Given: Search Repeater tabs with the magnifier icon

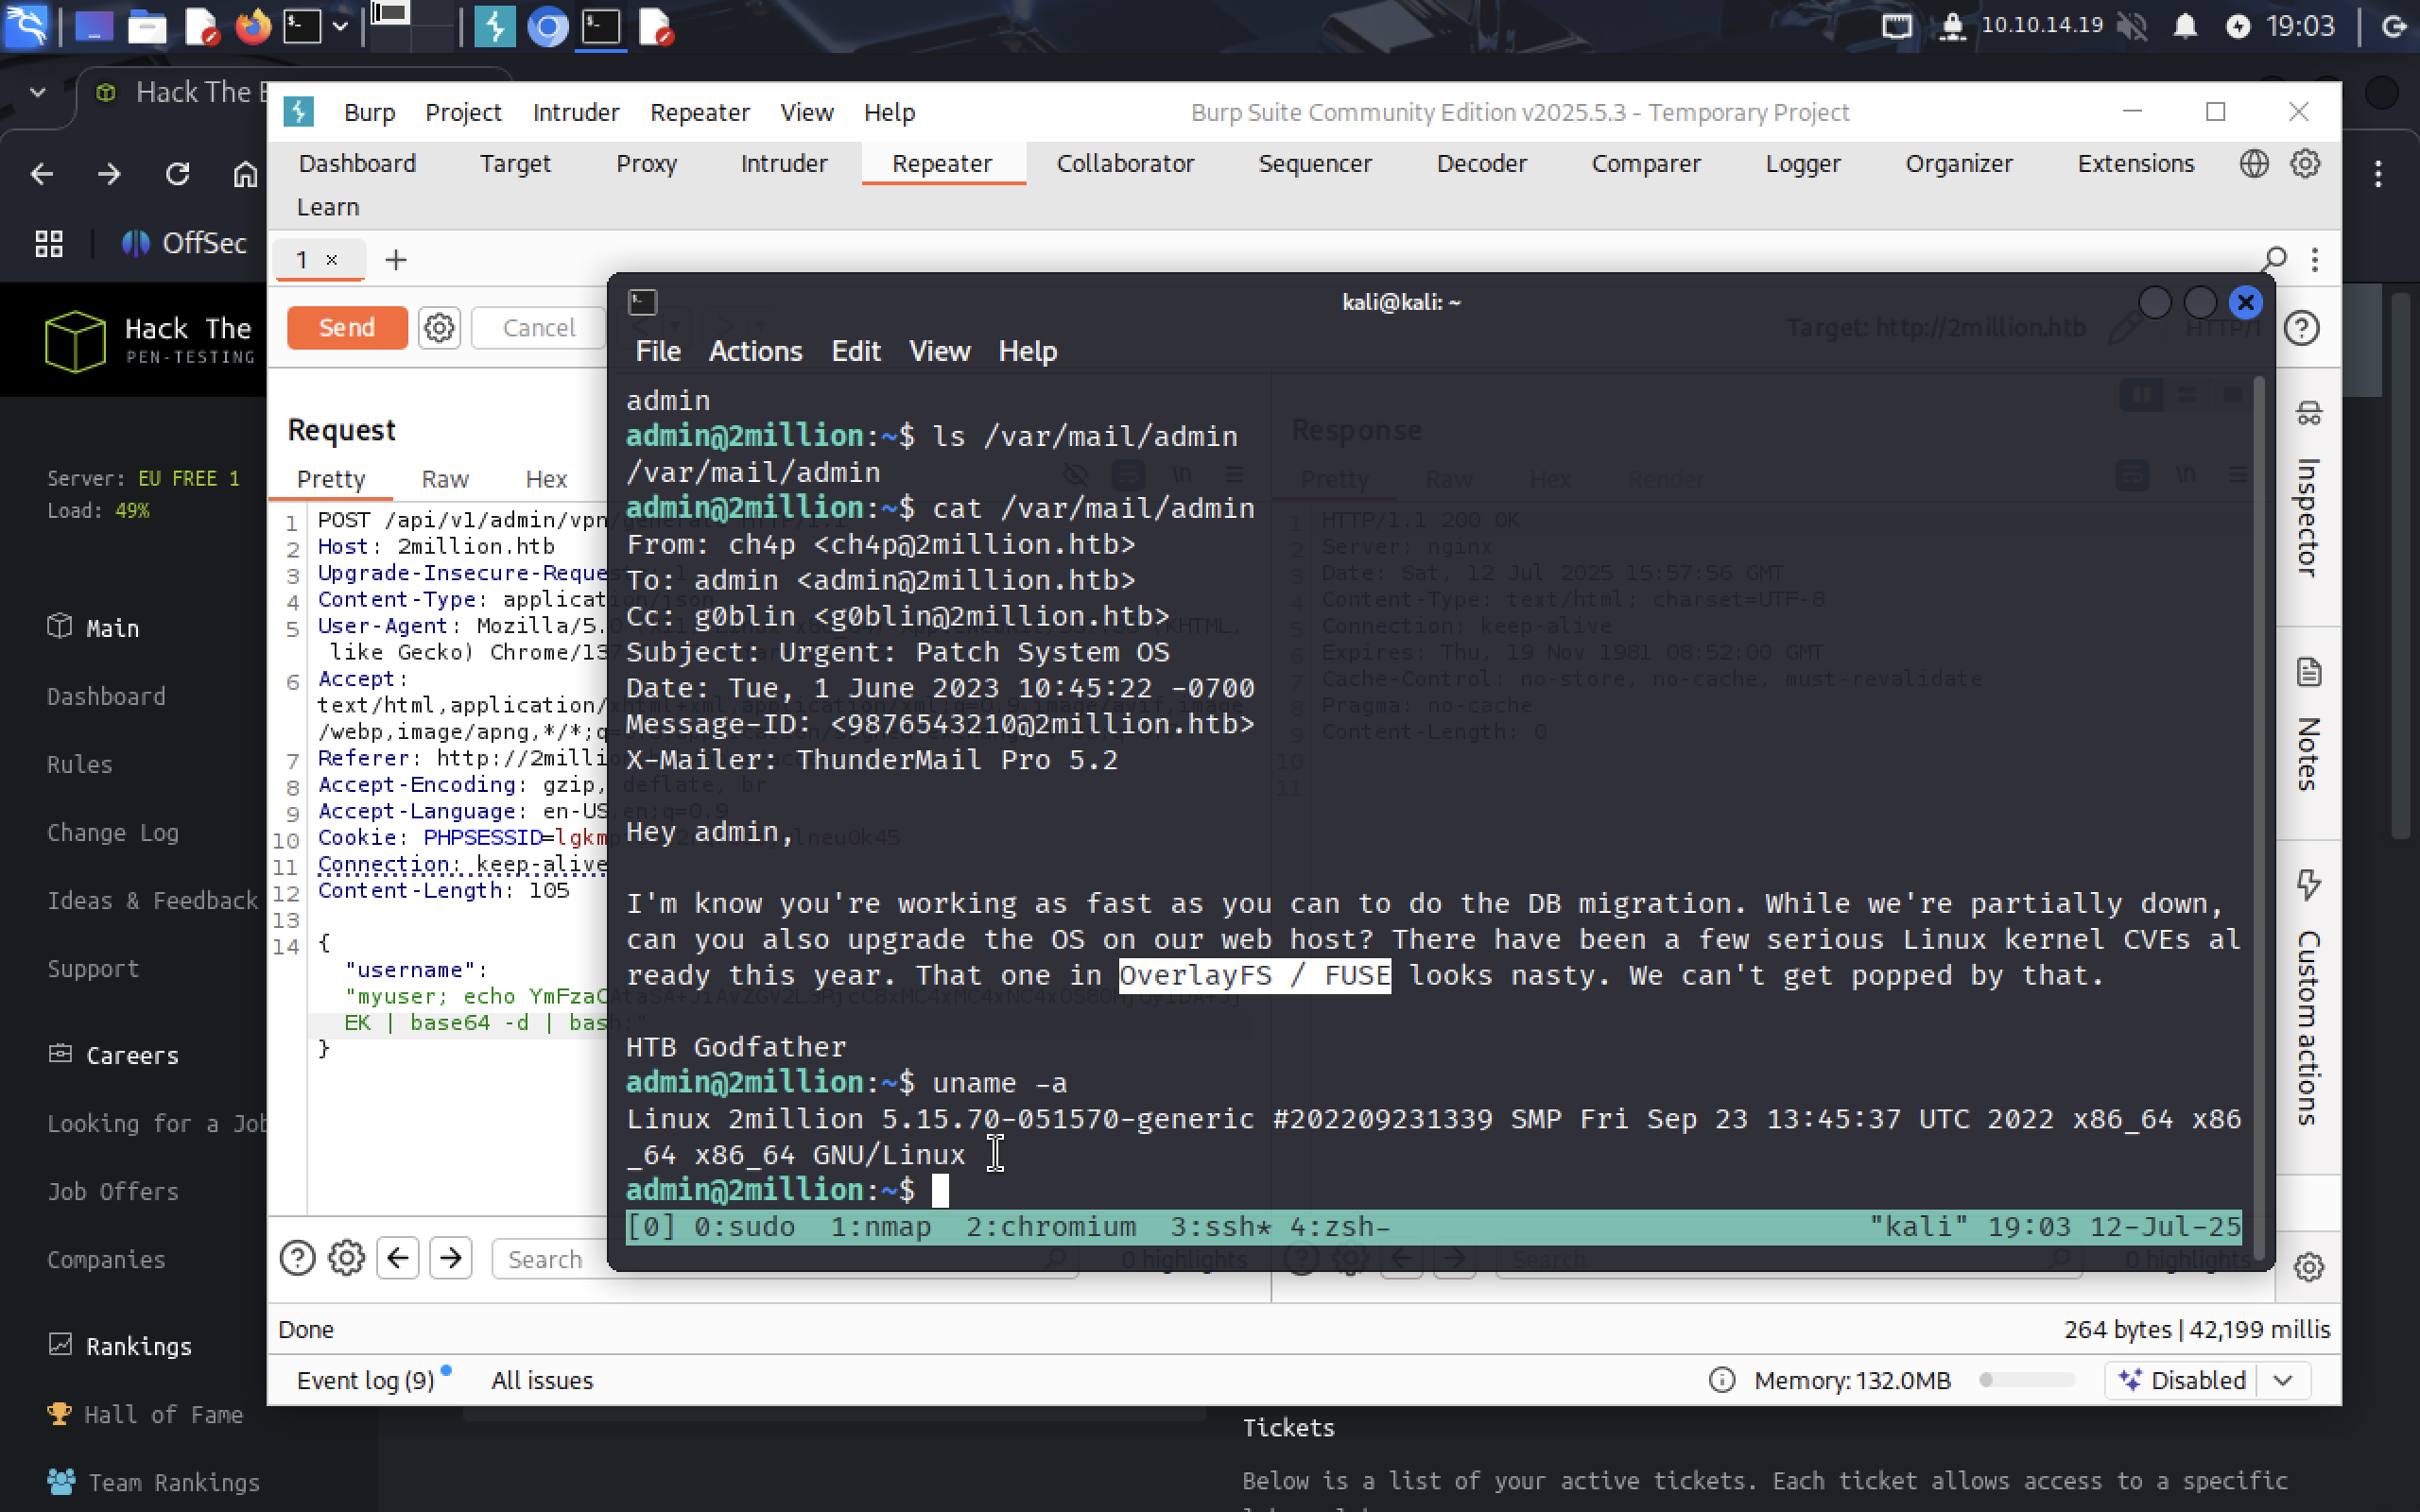Looking at the screenshot, I should (2274, 260).
